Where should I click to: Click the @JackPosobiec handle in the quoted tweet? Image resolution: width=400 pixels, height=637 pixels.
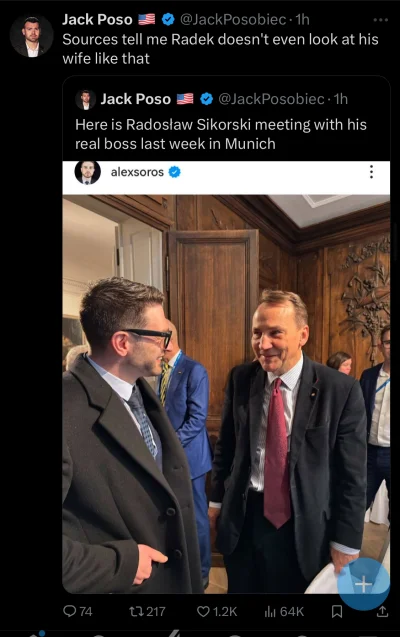coord(271,99)
